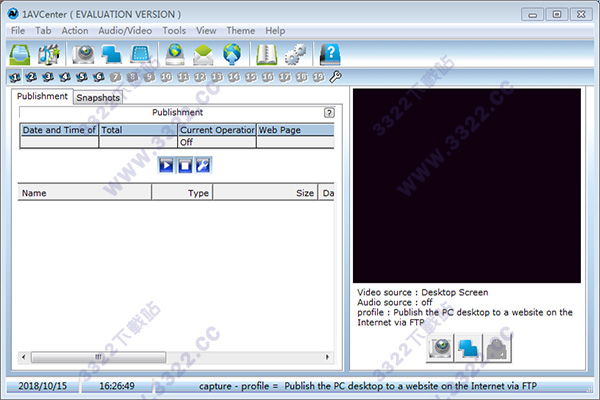Open the Tab menu
This screenshot has height=400, width=600.
(x=43, y=31)
